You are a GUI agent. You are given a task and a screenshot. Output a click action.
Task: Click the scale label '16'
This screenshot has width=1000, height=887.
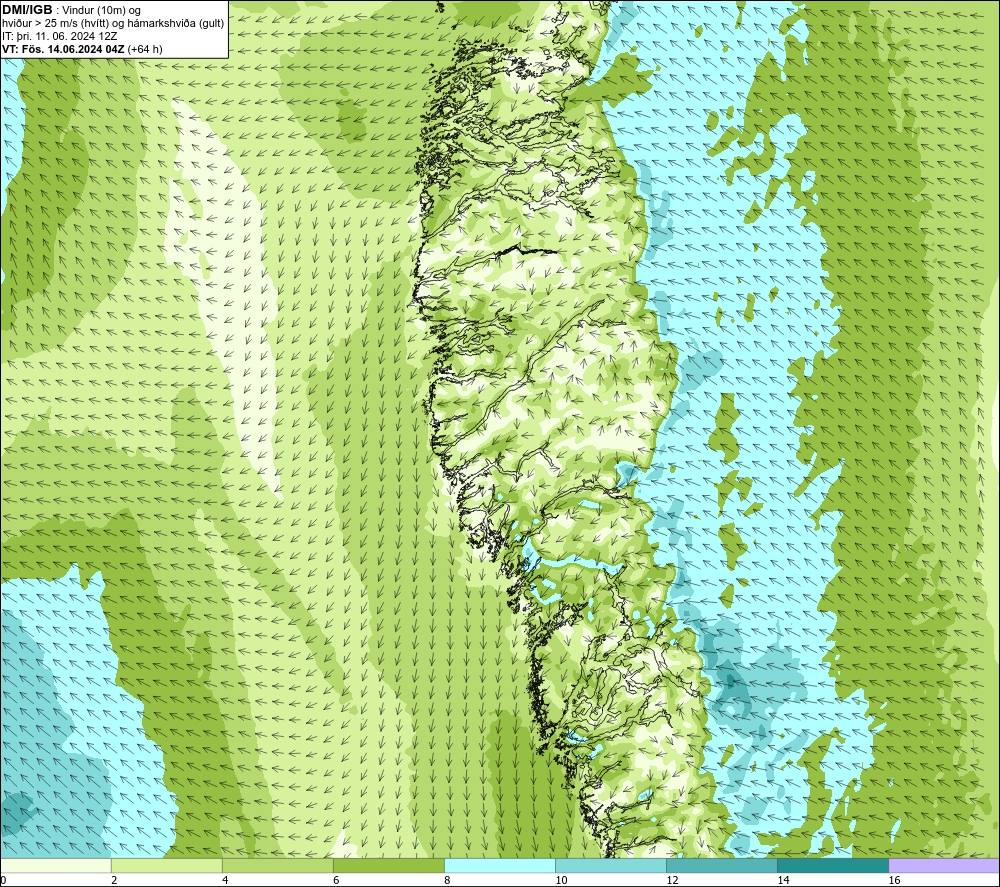coord(894,880)
